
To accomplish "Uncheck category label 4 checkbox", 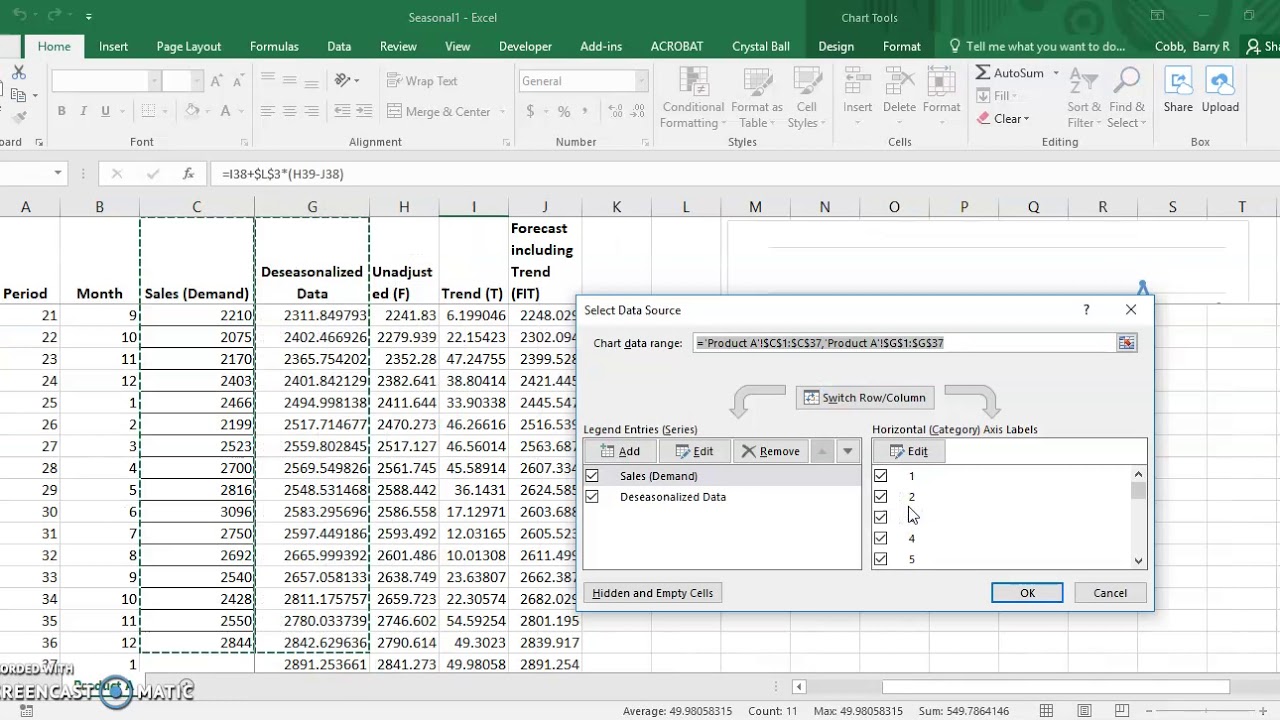I will [x=880, y=538].
